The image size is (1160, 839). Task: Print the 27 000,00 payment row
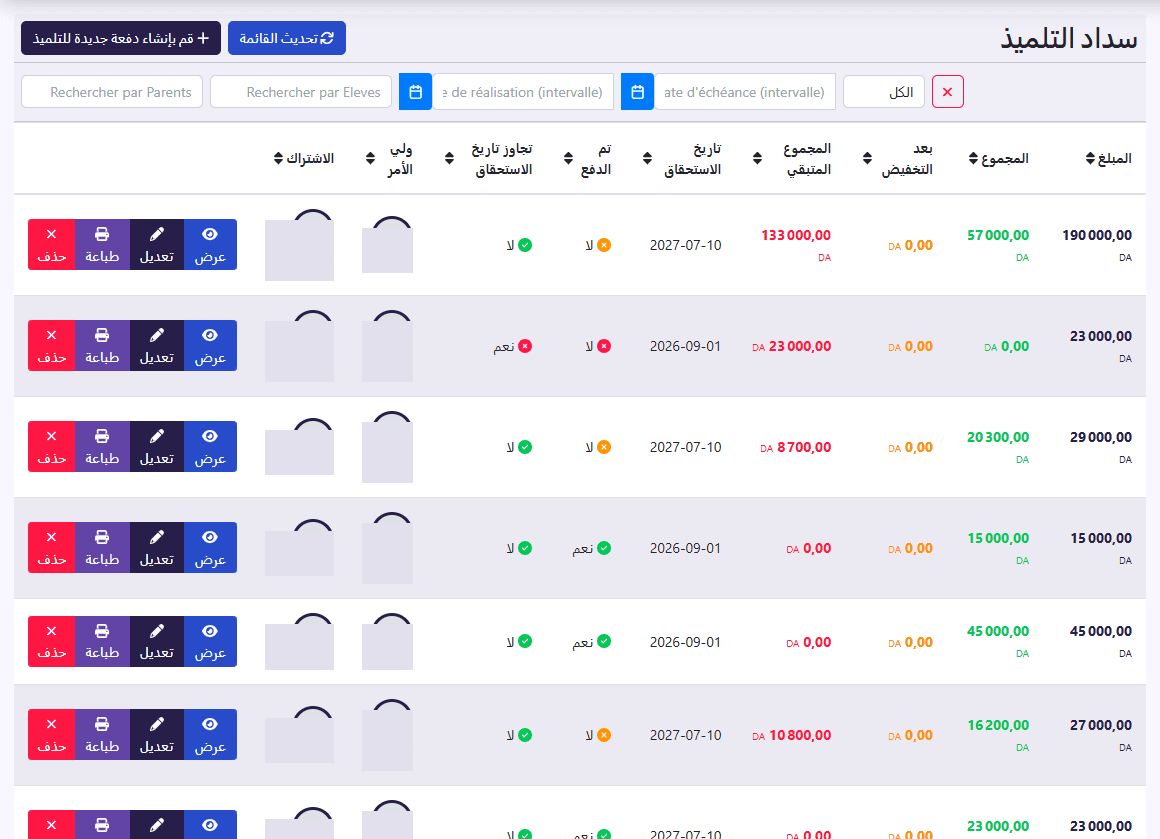coord(102,735)
